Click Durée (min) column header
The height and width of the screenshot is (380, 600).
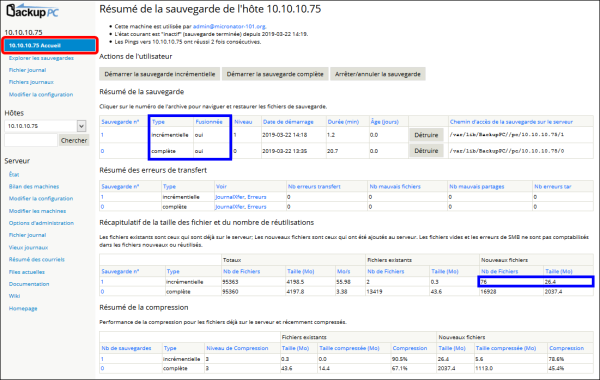343,122
